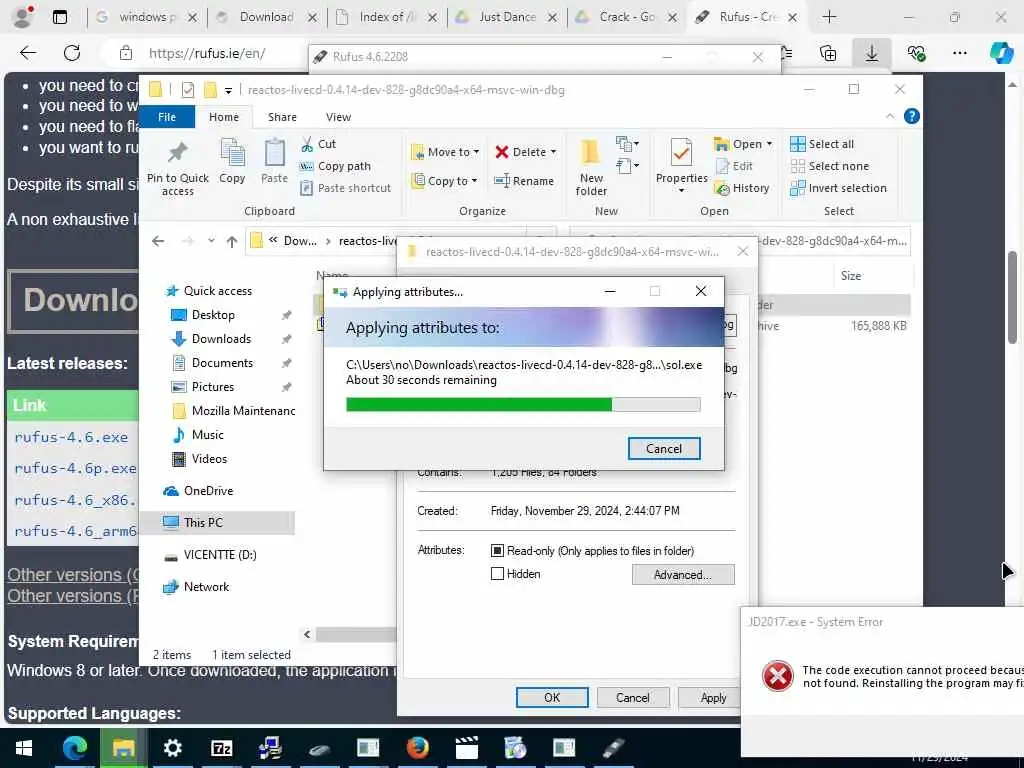Click Explorer horizontal scrollbar left arrow

[307, 634]
